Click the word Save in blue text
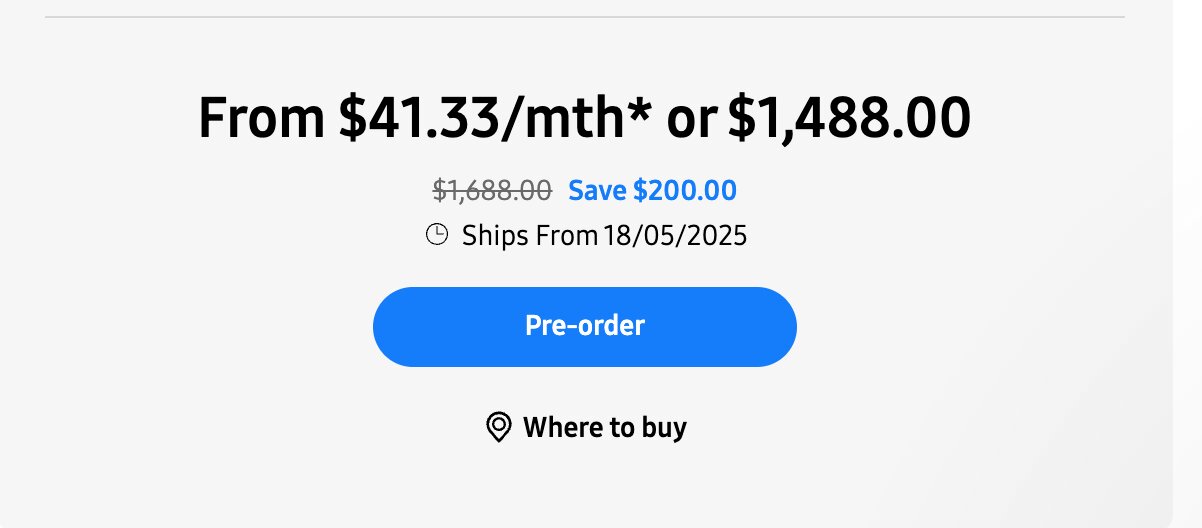This screenshot has height=528, width=1202. point(598,190)
